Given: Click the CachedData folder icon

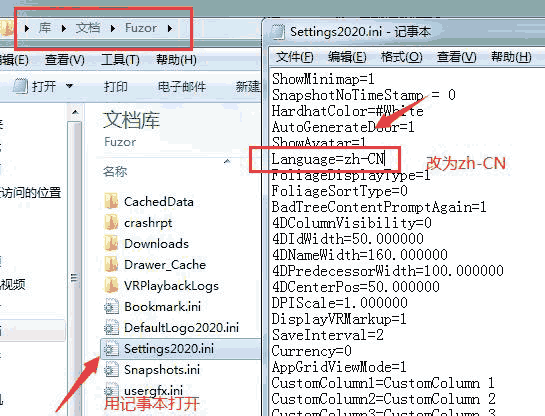Looking at the screenshot, I should pyautogui.click(x=111, y=202).
